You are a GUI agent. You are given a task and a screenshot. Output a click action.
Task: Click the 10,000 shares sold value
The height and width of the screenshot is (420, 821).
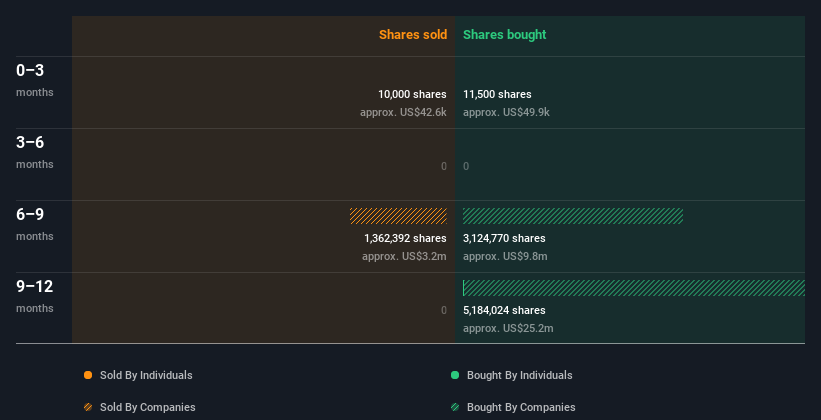pos(412,94)
